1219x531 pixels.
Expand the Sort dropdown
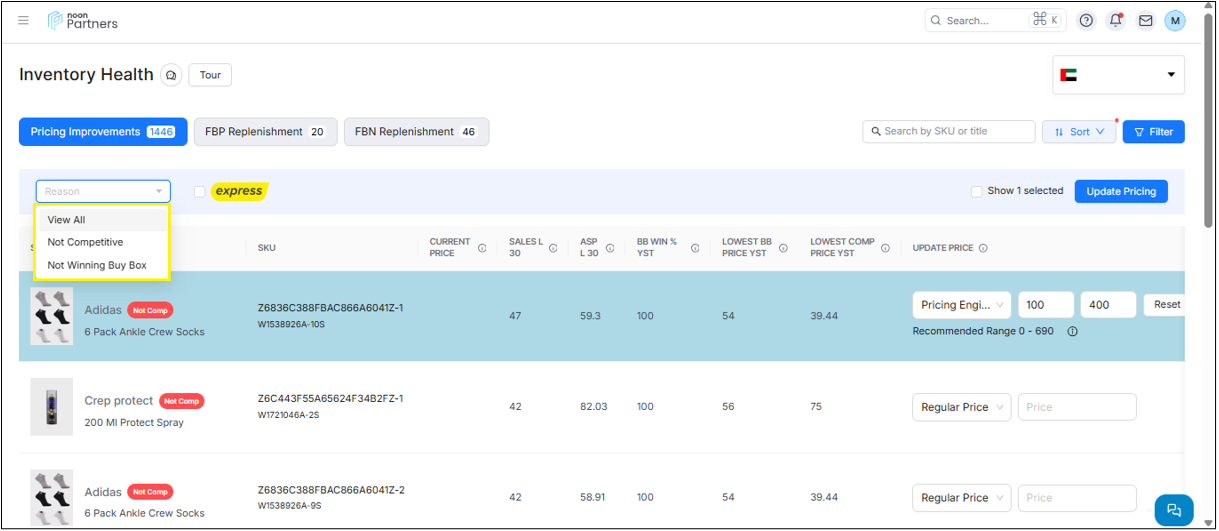[1079, 132]
